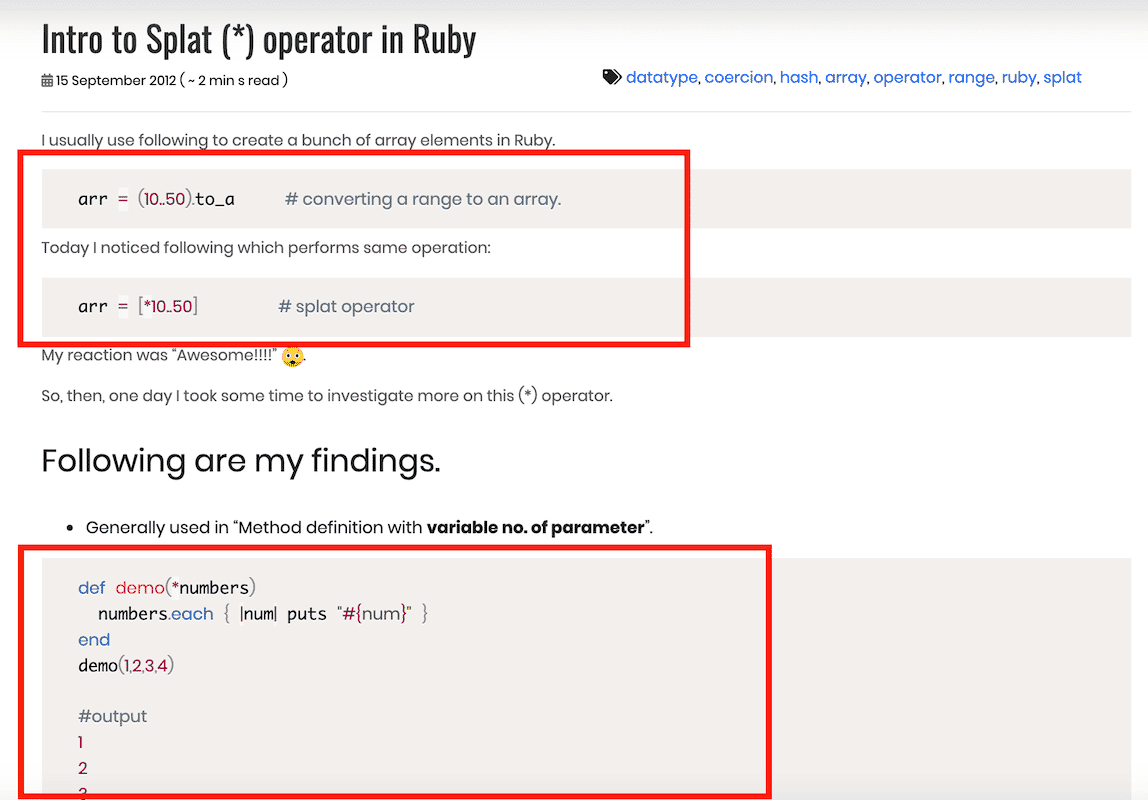Open the array tag link

(846, 78)
